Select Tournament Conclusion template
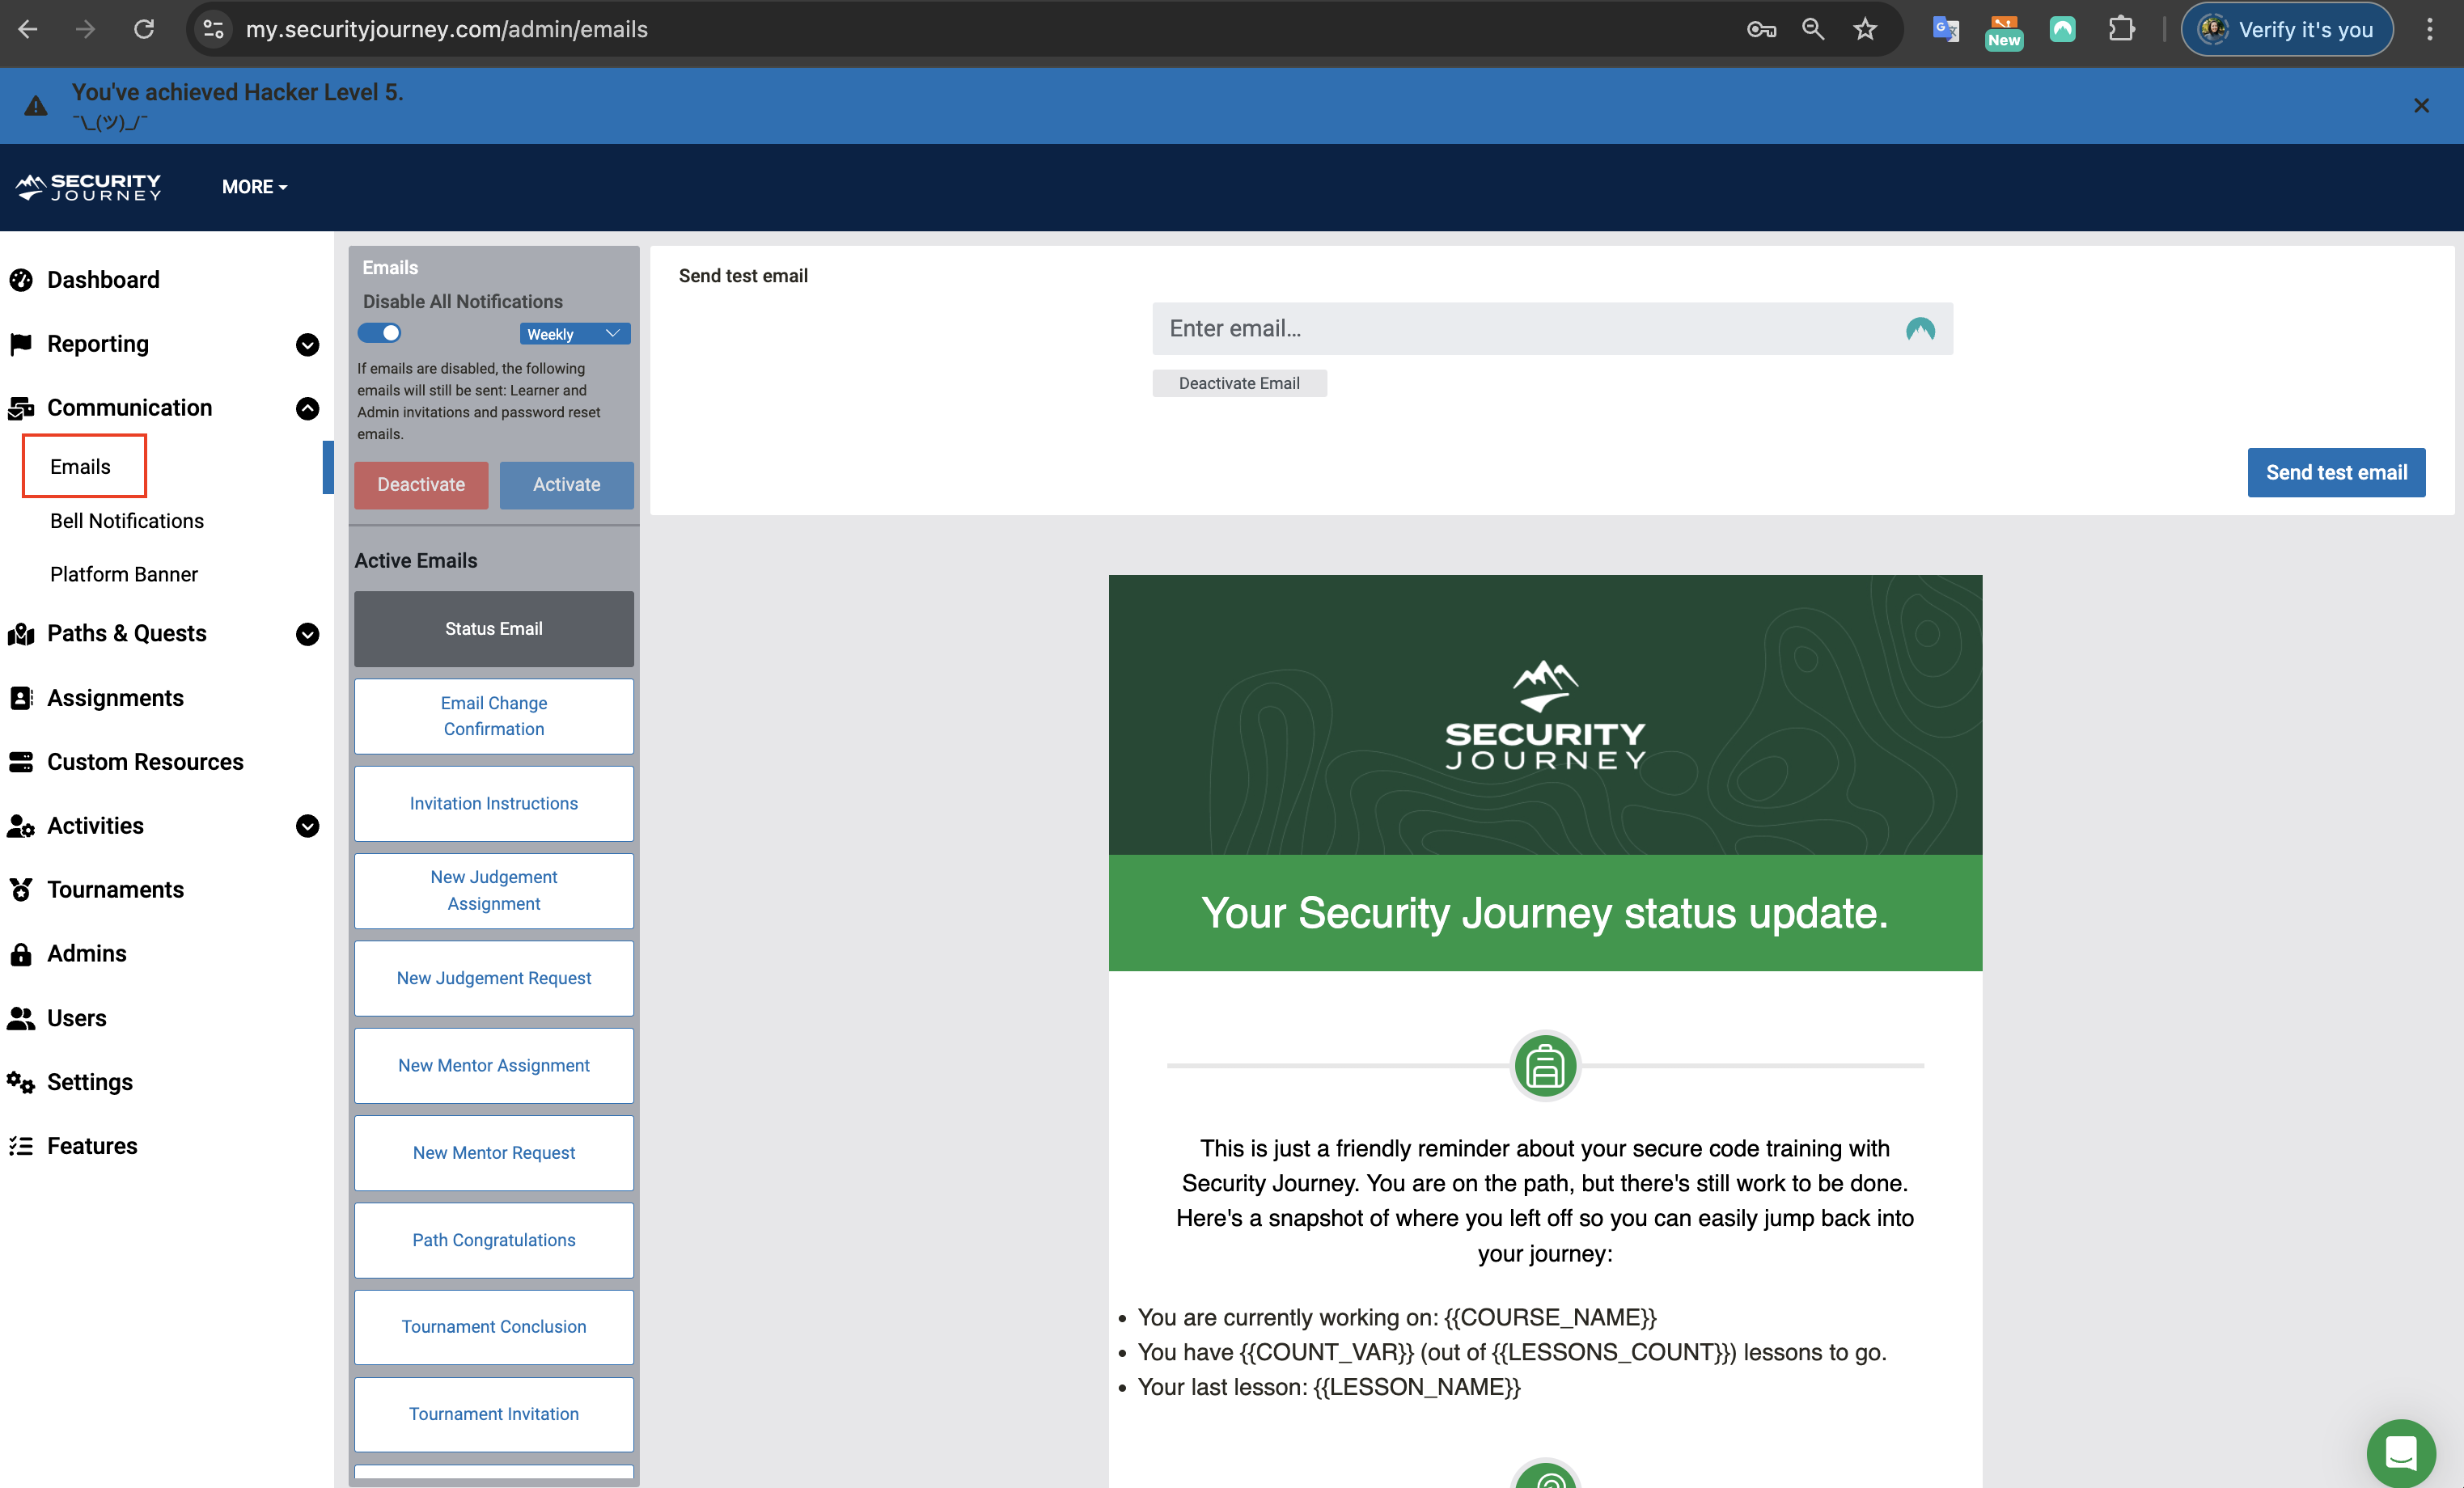This screenshot has width=2464, height=1488. coord(494,1326)
